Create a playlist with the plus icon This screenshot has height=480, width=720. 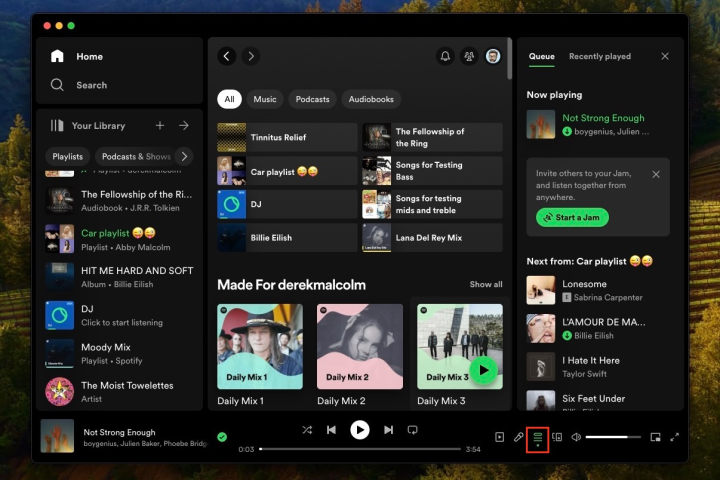pyautogui.click(x=160, y=125)
